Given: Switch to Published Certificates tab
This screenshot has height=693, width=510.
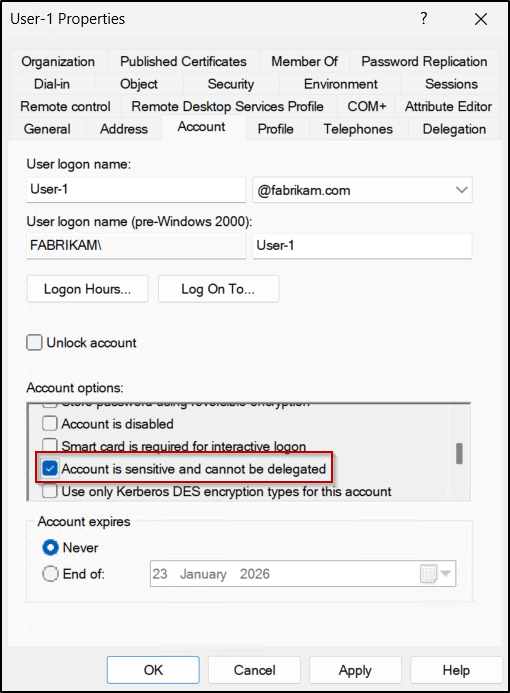Looking at the screenshot, I should tap(183, 61).
